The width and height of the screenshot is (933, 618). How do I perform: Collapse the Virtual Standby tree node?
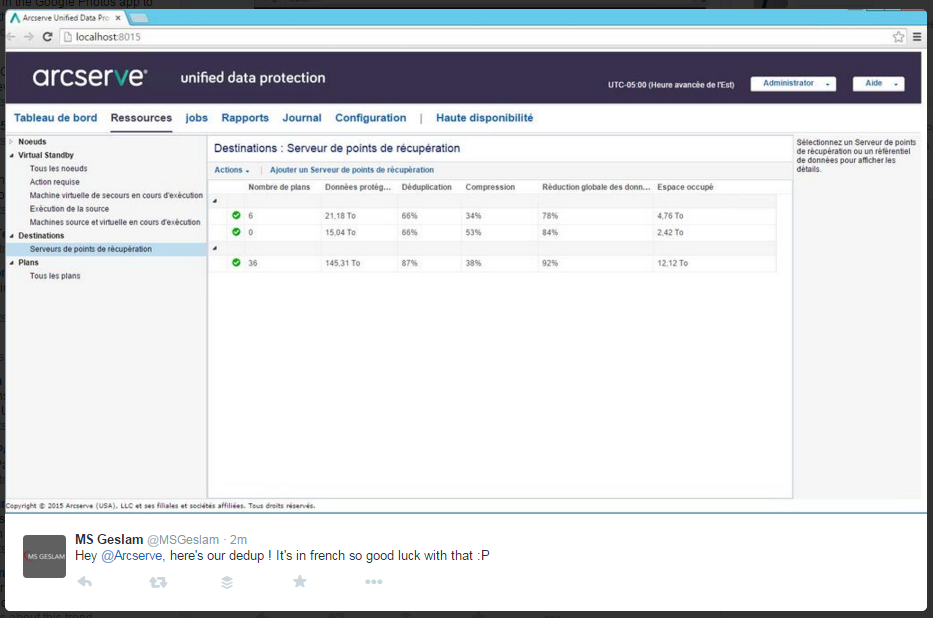click(x=11, y=155)
